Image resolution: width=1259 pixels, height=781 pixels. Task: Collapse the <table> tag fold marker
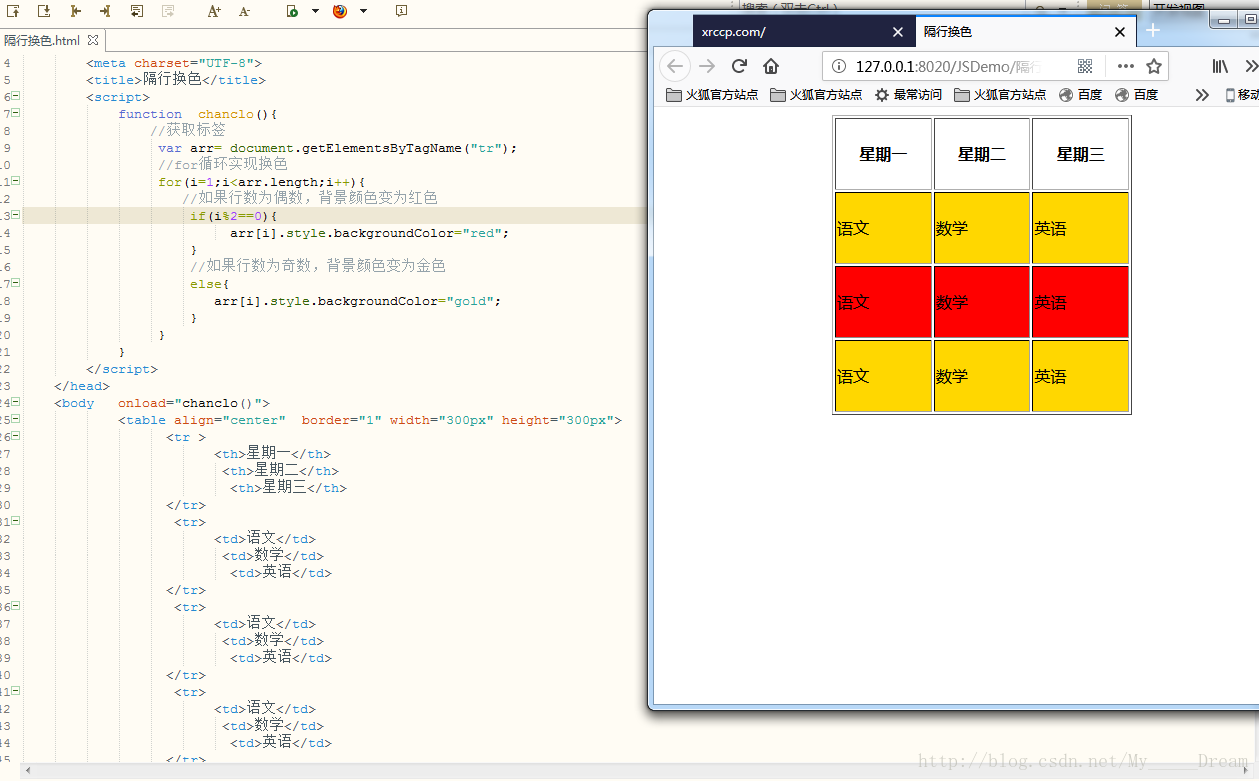click(15, 420)
